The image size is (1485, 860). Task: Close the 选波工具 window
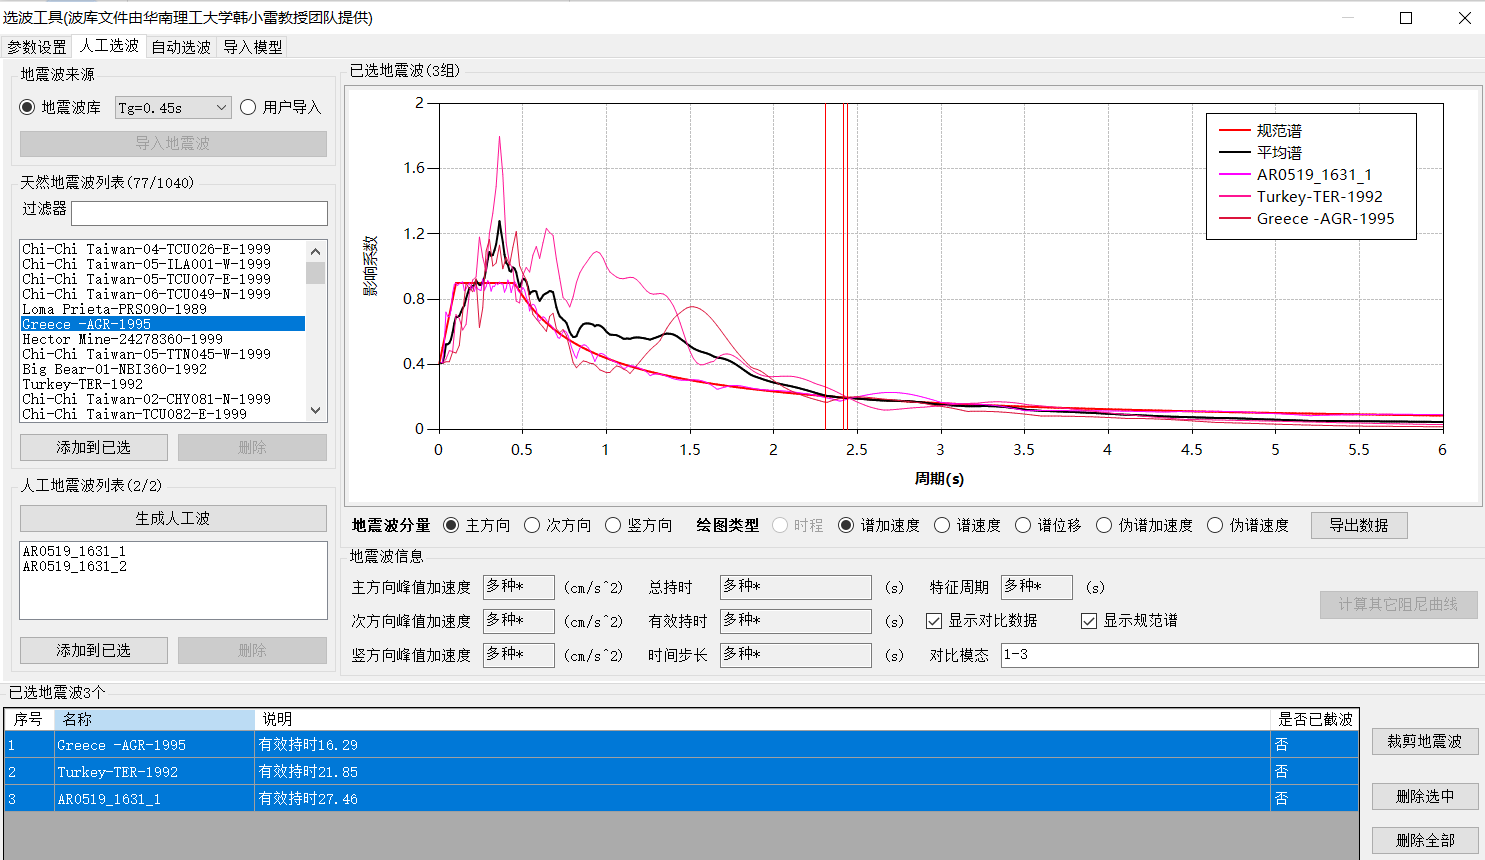pyautogui.click(x=1464, y=18)
